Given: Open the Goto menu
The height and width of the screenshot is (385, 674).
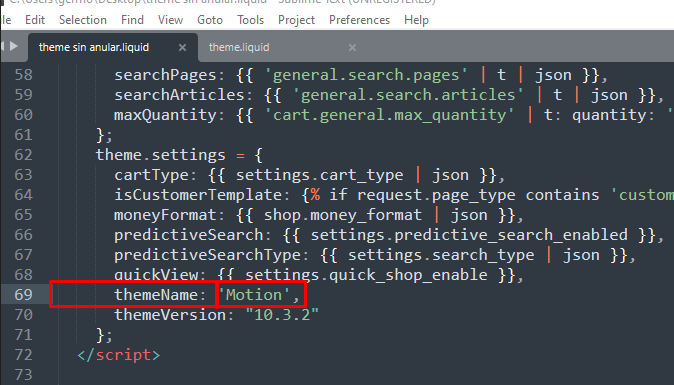Looking at the screenshot, I should (210, 20).
